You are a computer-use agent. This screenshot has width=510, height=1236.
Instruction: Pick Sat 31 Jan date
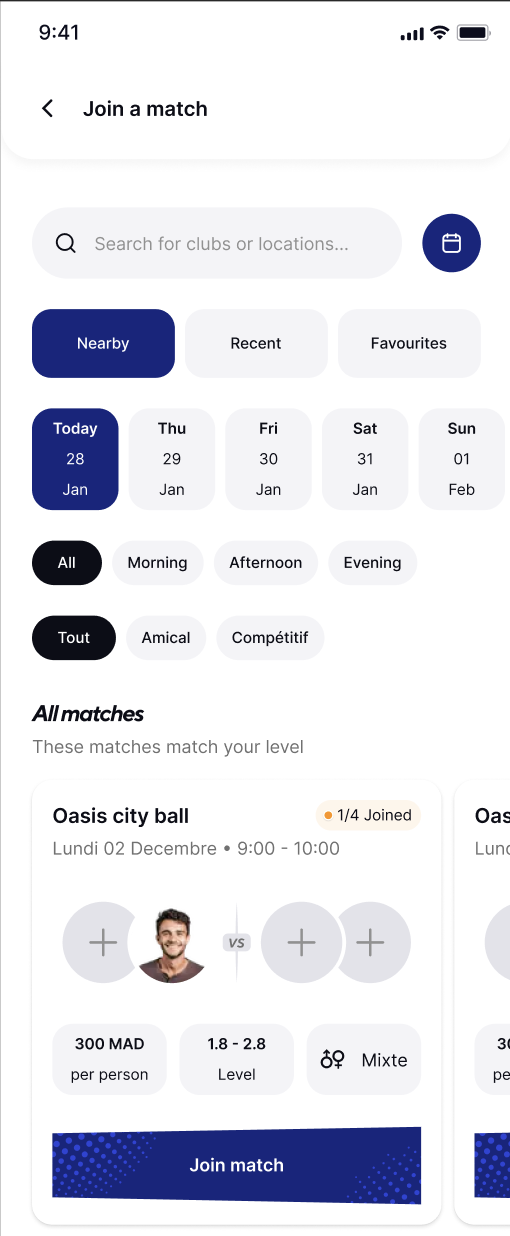[x=365, y=459]
